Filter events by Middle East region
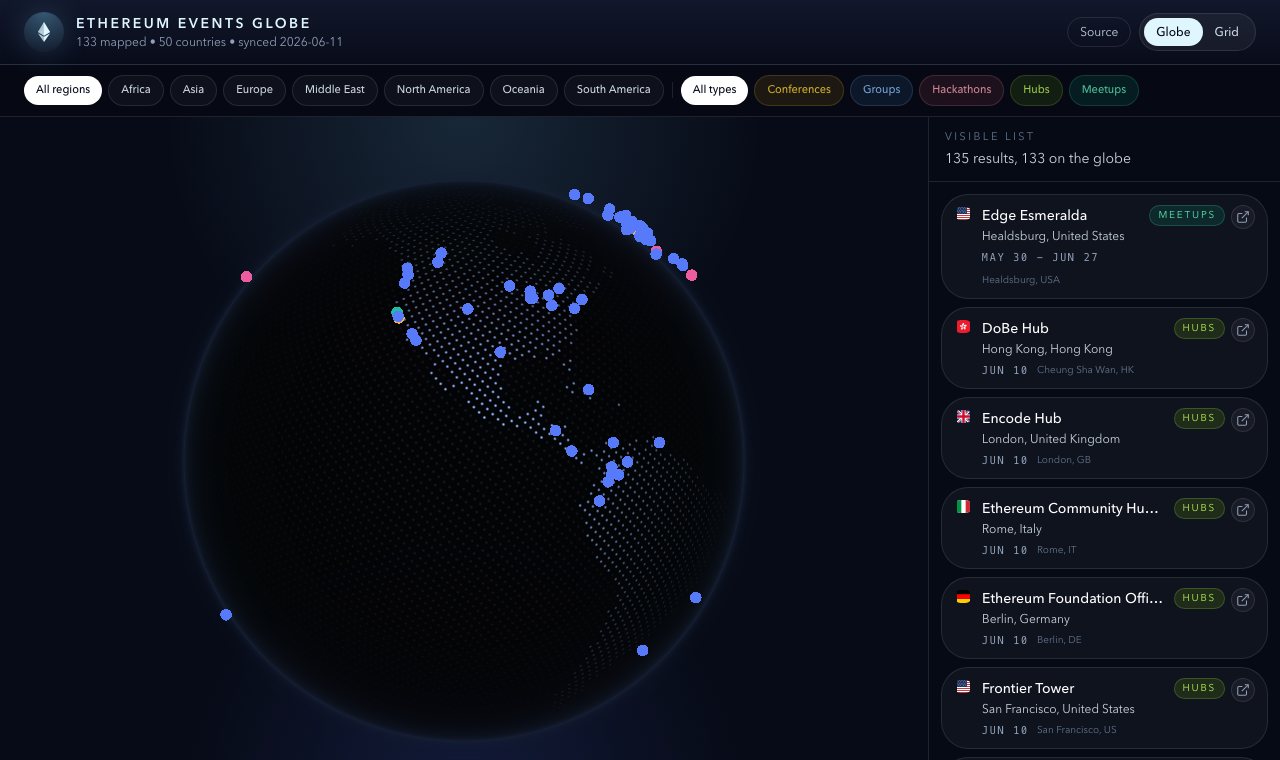Viewport: 1280px width, 760px height. coord(335,90)
